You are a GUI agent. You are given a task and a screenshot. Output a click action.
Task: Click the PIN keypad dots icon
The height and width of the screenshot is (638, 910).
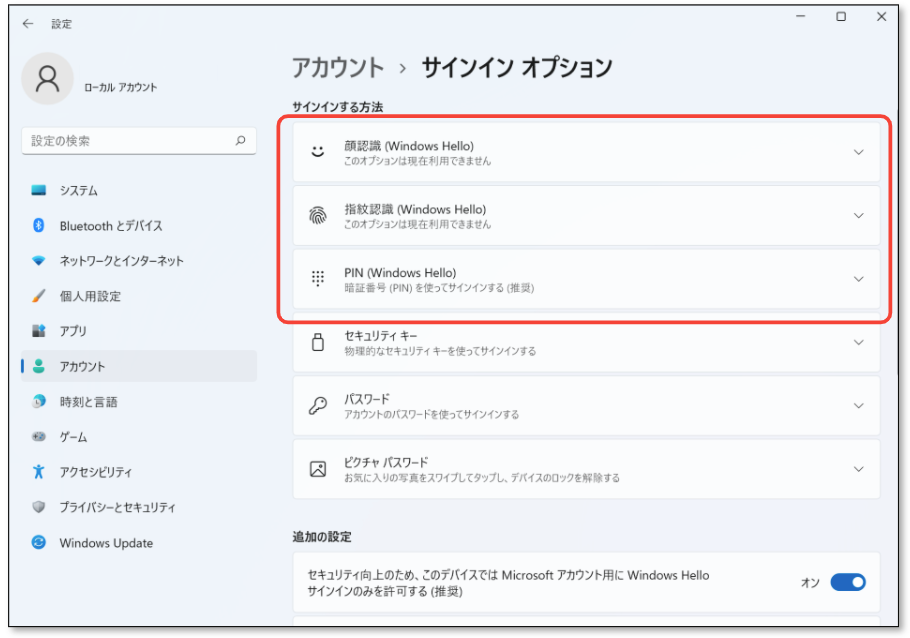click(x=317, y=279)
